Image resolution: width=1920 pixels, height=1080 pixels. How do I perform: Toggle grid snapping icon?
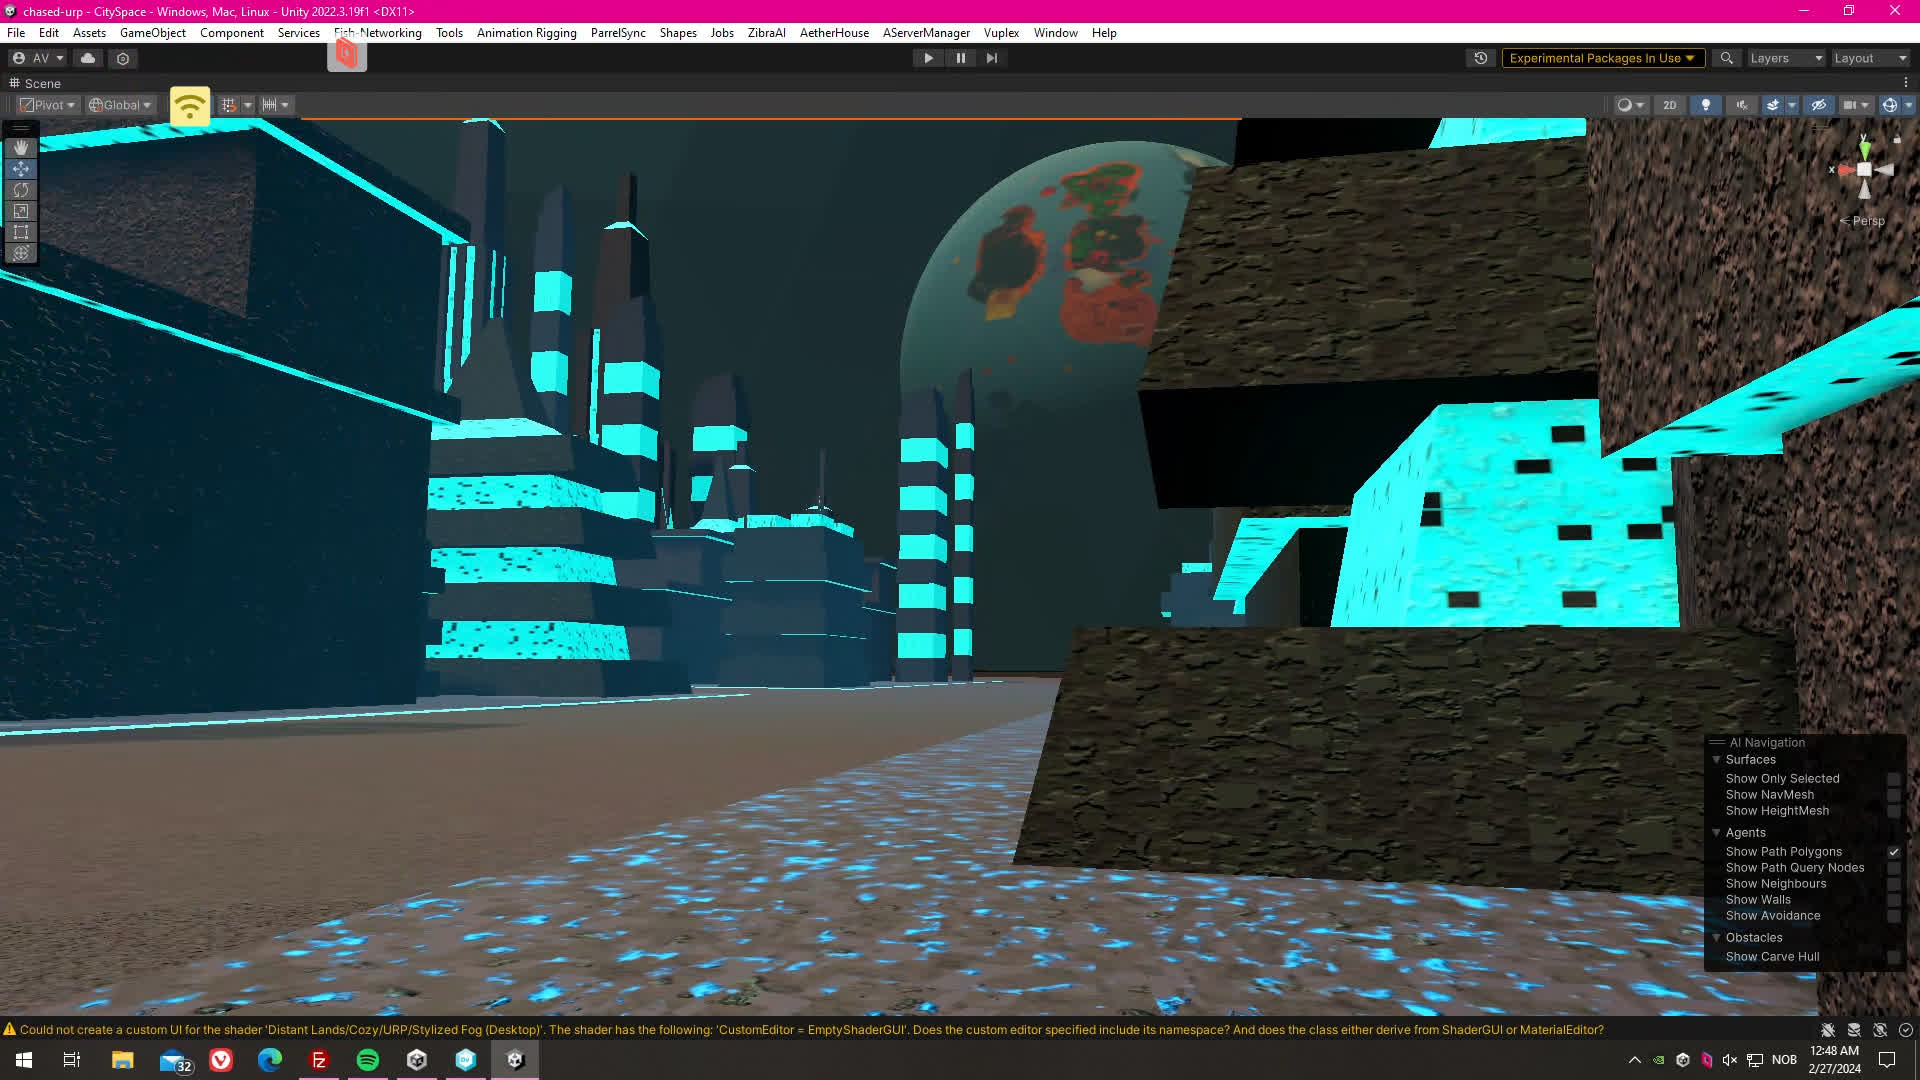click(x=229, y=105)
